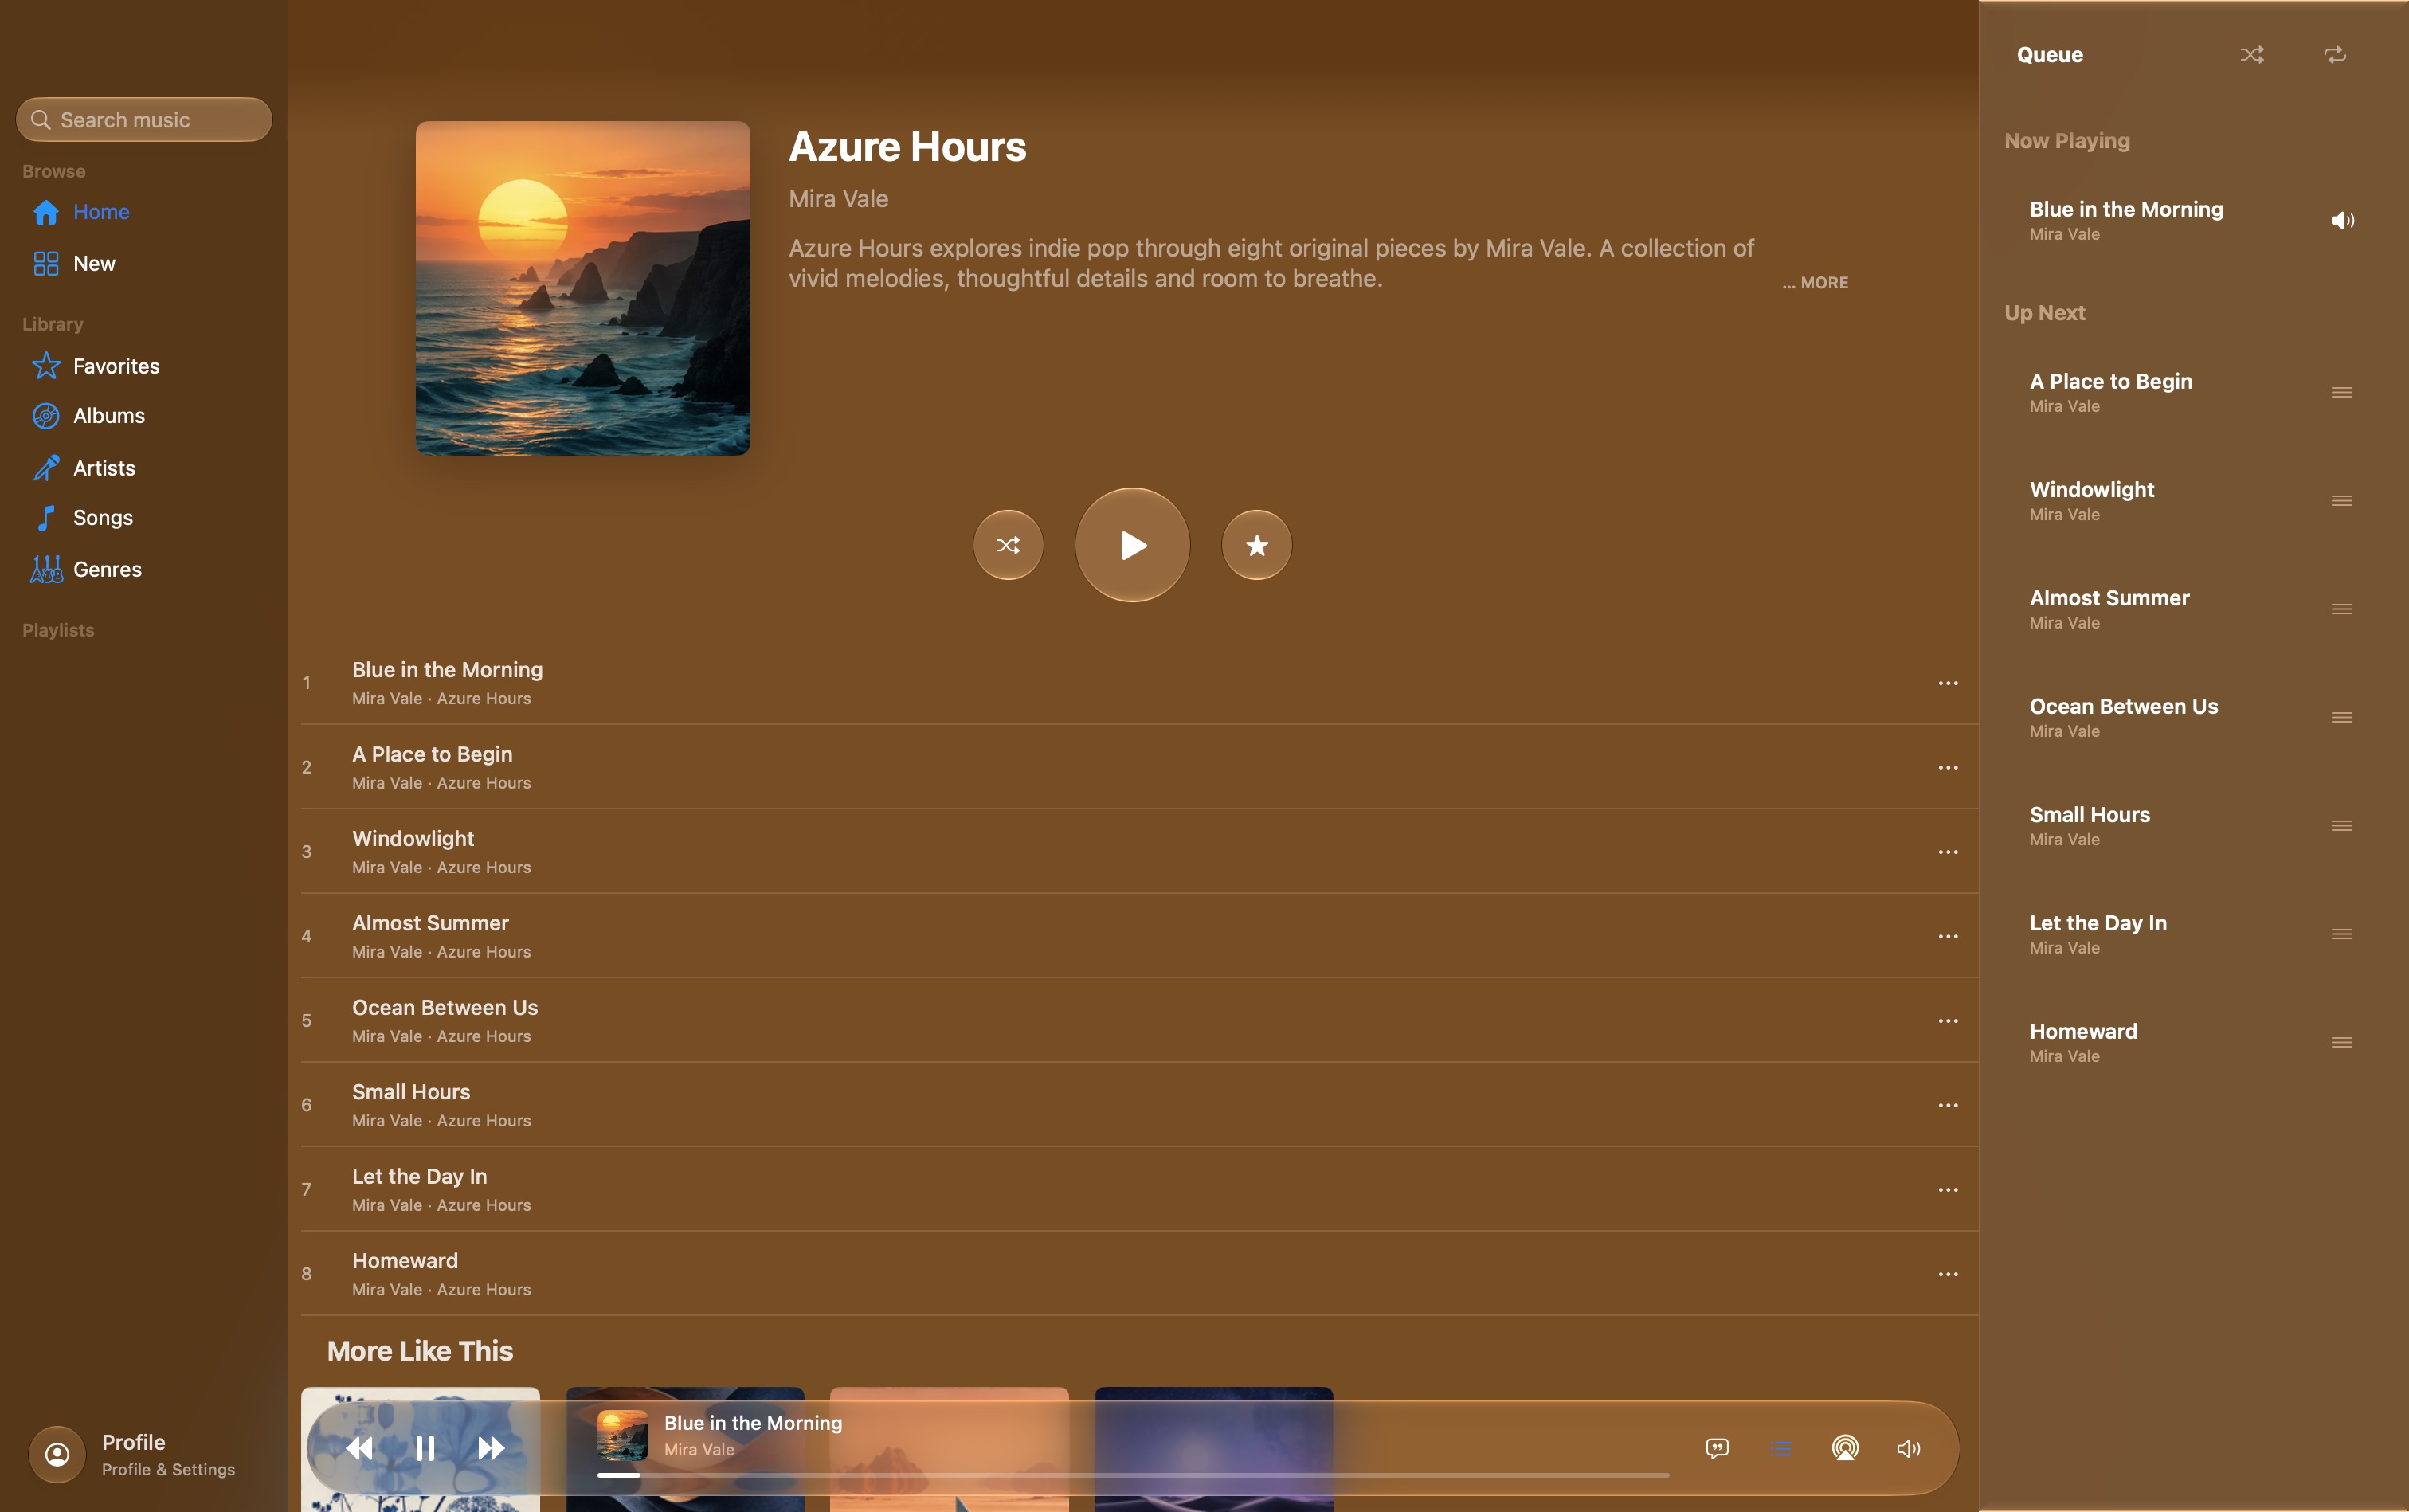Open more options for Almost Summer track
This screenshot has width=2409, height=1512.
tap(1948, 937)
